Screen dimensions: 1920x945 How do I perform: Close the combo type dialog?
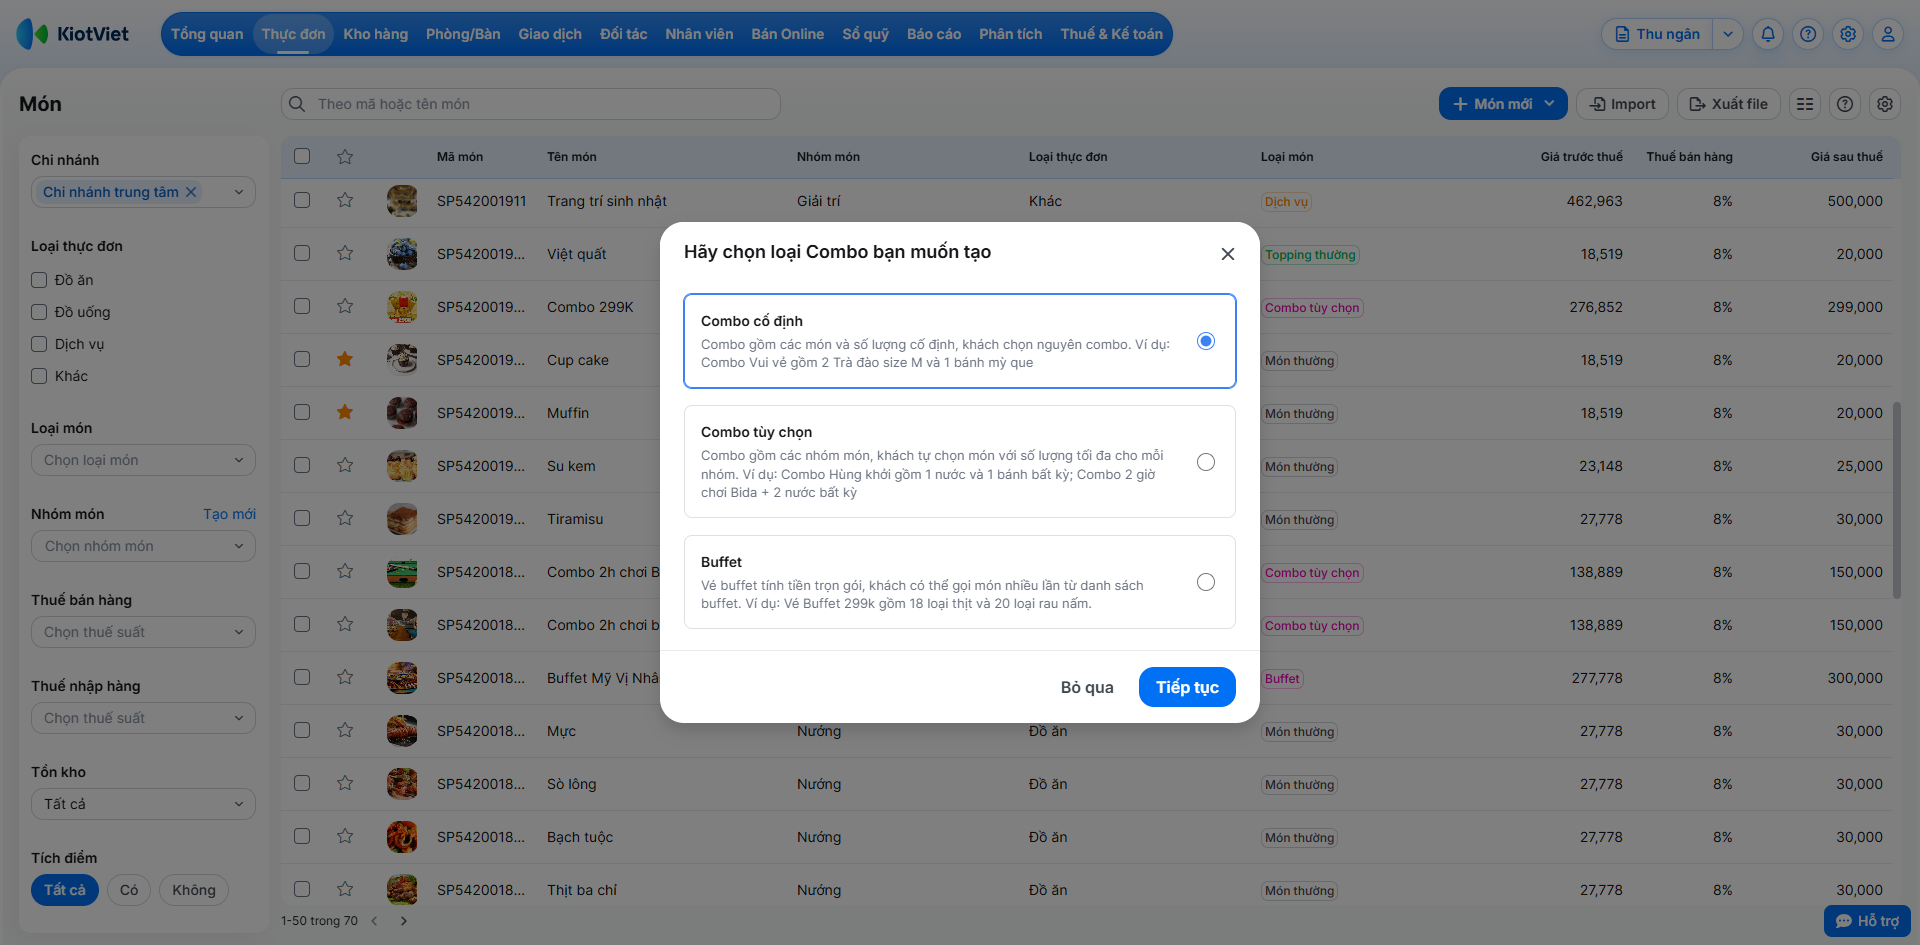tap(1228, 254)
